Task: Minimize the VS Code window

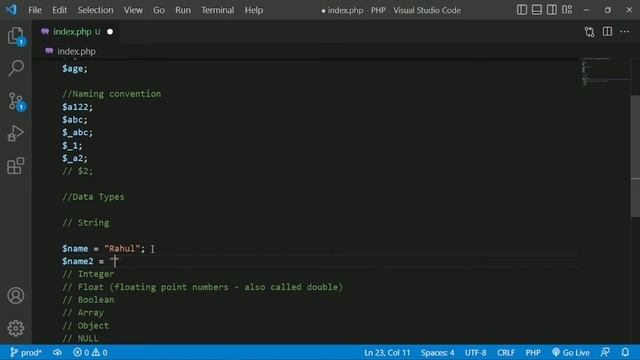Action: (587, 10)
